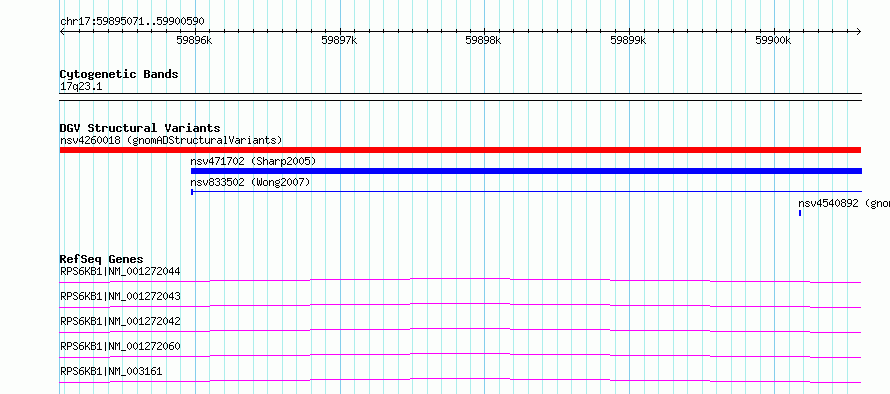890x394 pixels.
Task: Click the chr17:59895071..59900590 region label
Action: pos(132,22)
